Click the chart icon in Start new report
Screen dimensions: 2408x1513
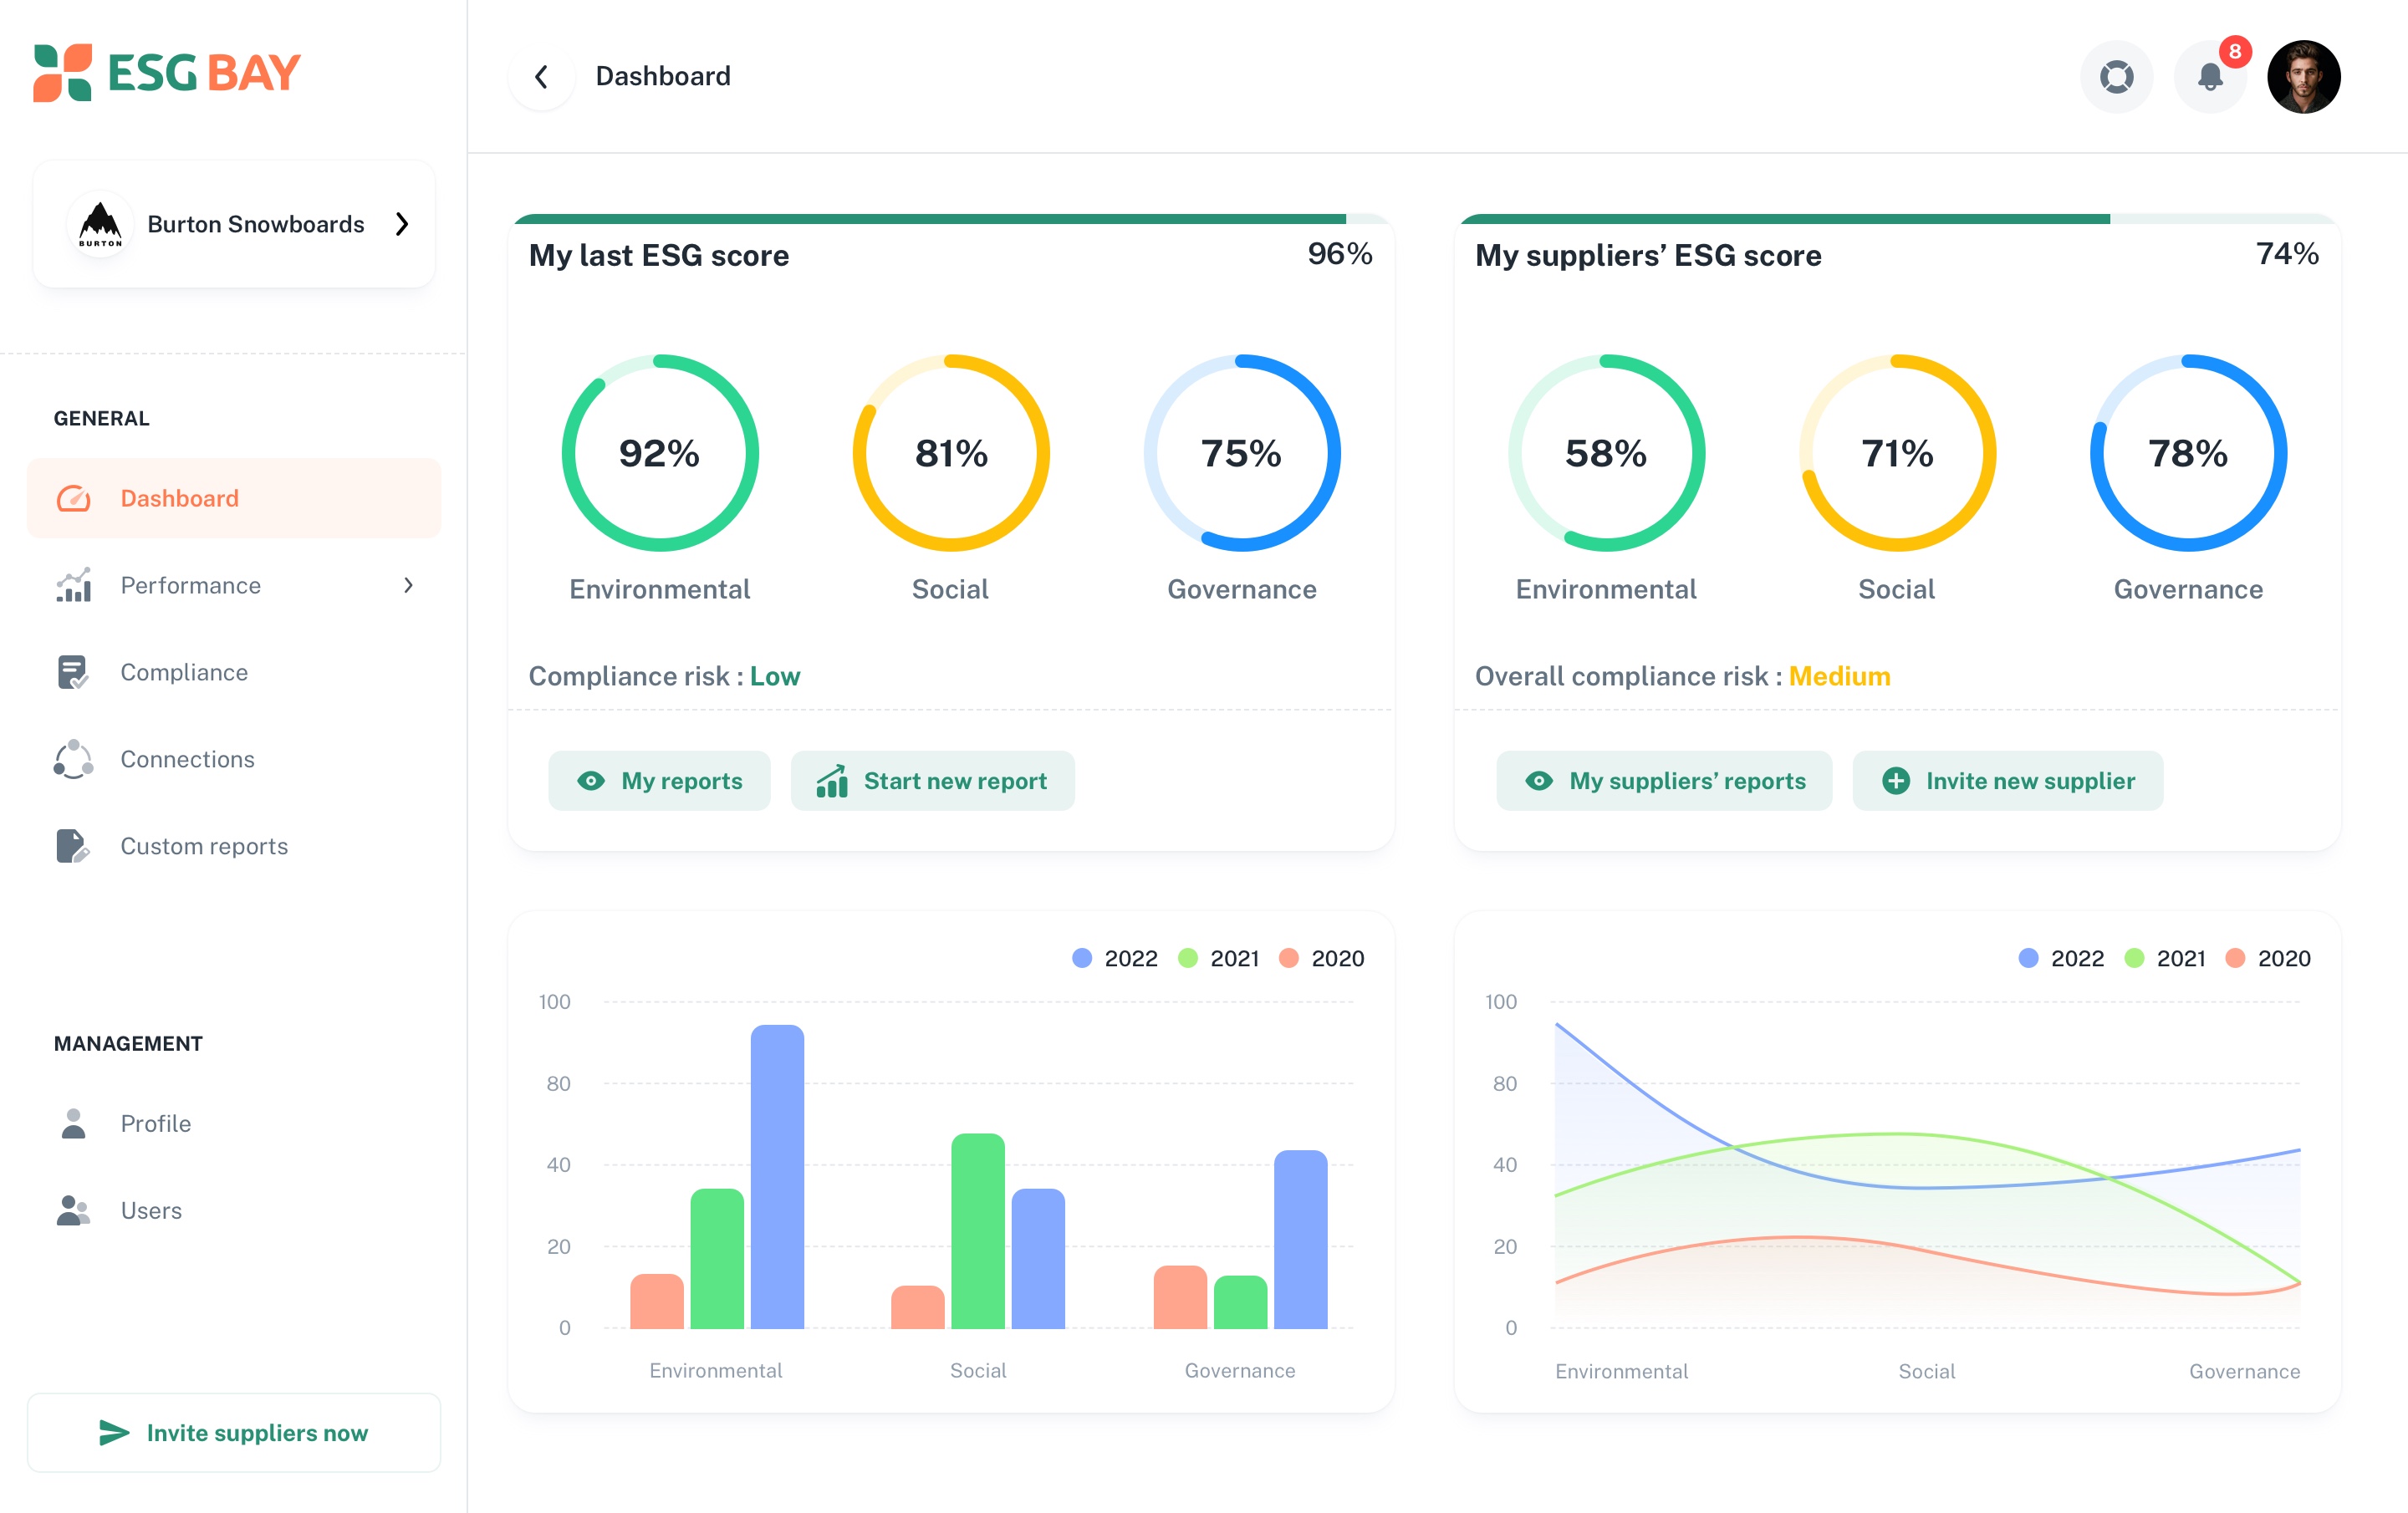point(832,780)
